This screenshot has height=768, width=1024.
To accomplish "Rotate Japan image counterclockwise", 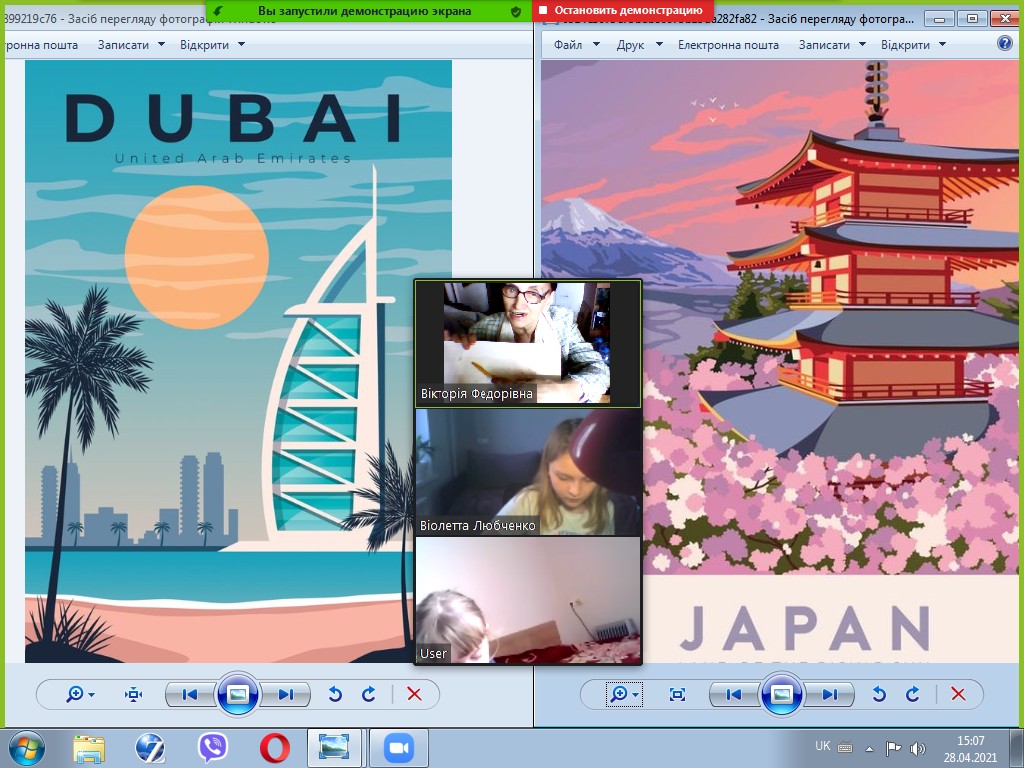I will pos(879,694).
